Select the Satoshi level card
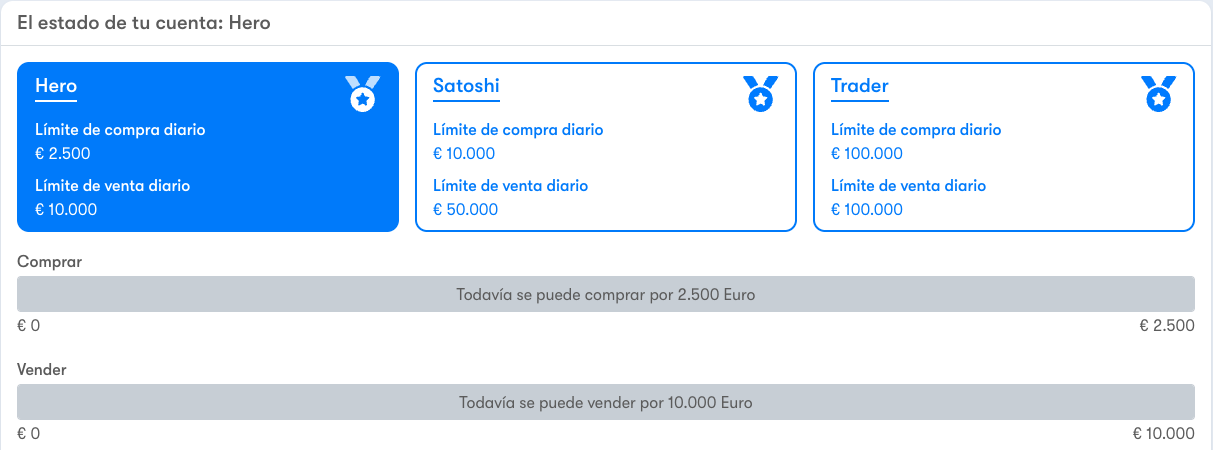1213x450 pixels. (x=606, y=147)
